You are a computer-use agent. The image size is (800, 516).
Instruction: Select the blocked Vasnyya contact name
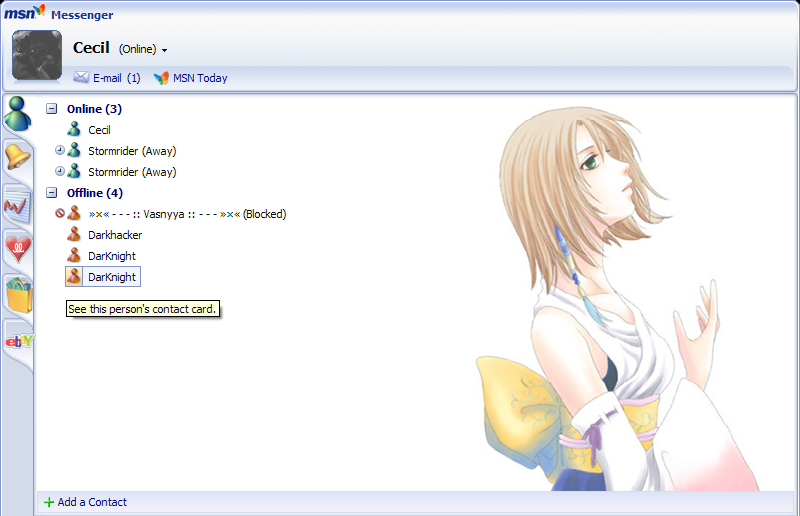coord(187,214)
